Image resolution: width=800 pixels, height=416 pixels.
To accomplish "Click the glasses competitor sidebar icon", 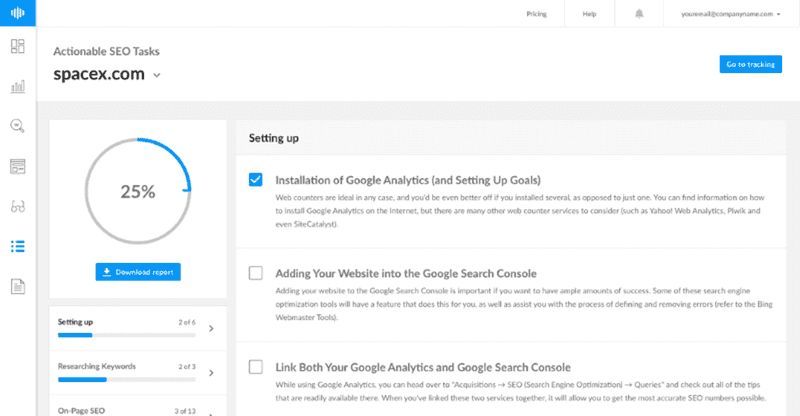I will point(17,206).
